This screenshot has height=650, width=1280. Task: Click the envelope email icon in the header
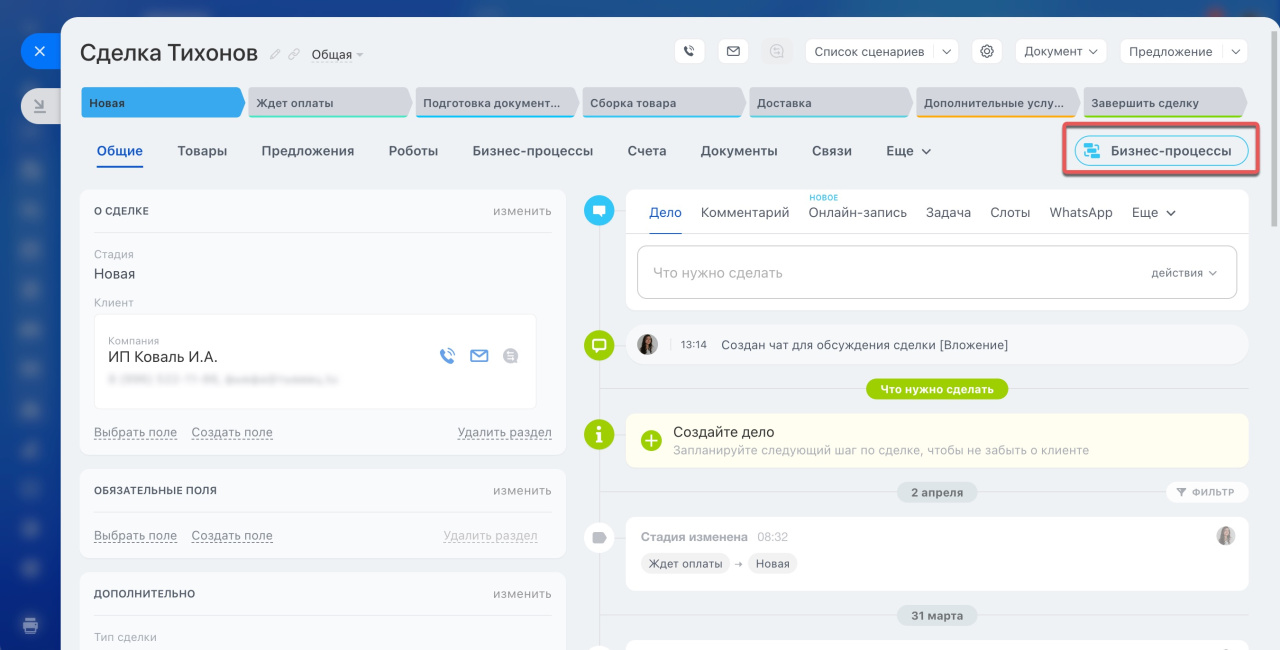(733, 51)
